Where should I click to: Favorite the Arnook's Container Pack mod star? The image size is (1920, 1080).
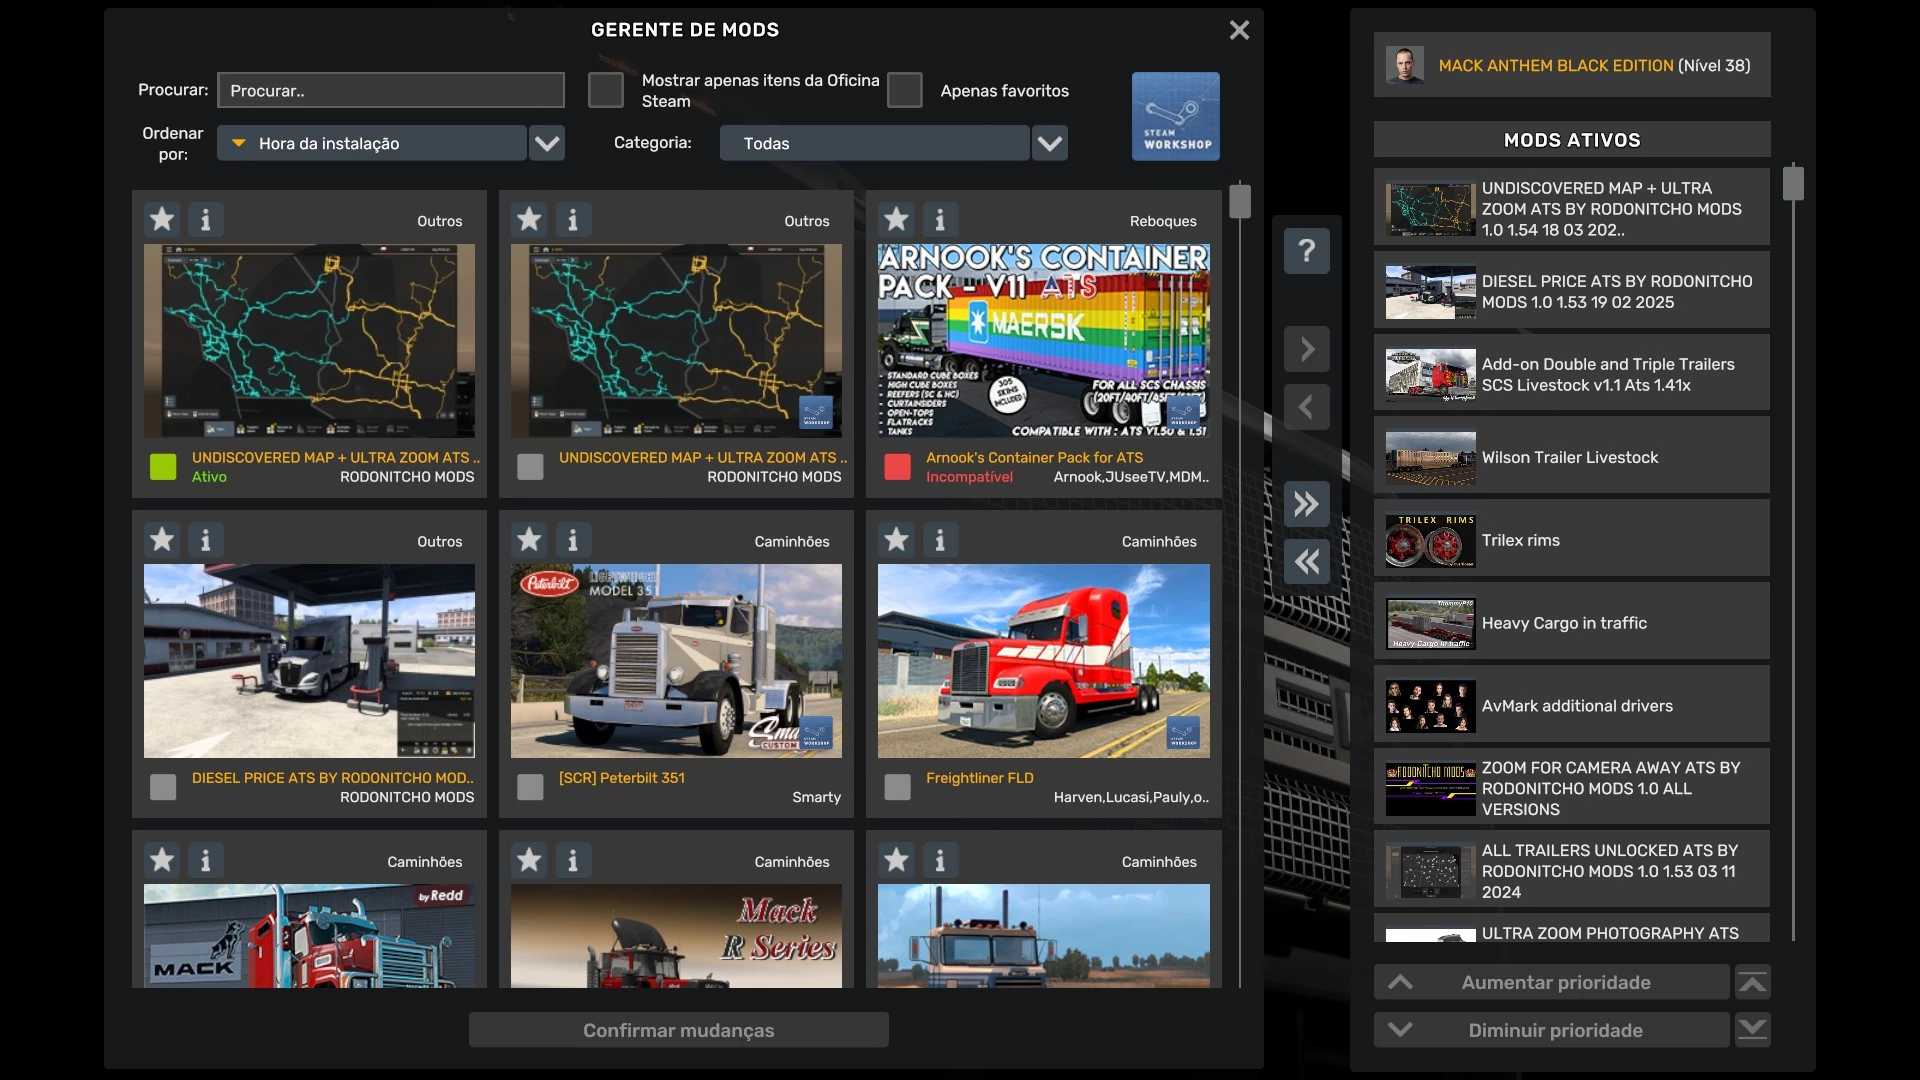click(896, 219)
